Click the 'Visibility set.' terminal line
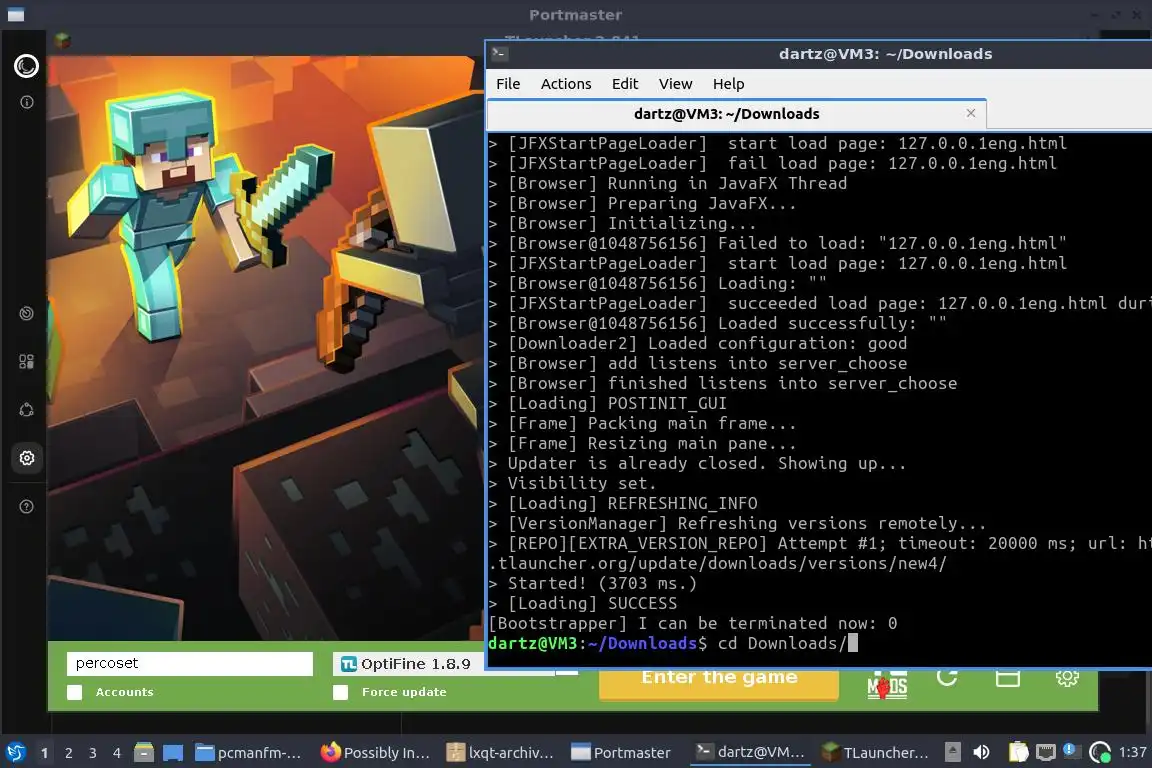Image resolution: width=1152 pixels, height=768 pixels. point(572,484)
